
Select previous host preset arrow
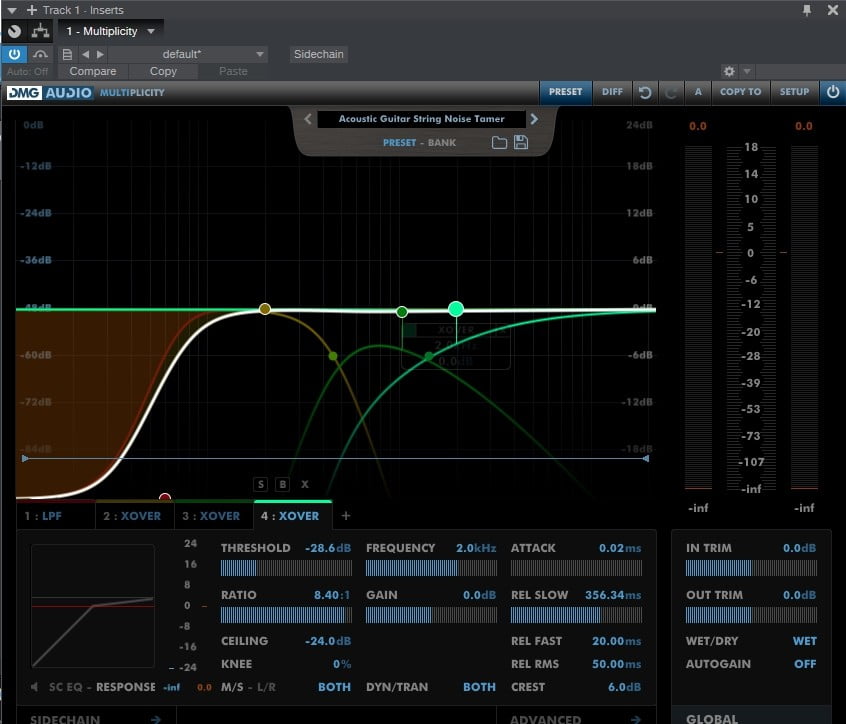pyautogui.click(x=85, y=54)
